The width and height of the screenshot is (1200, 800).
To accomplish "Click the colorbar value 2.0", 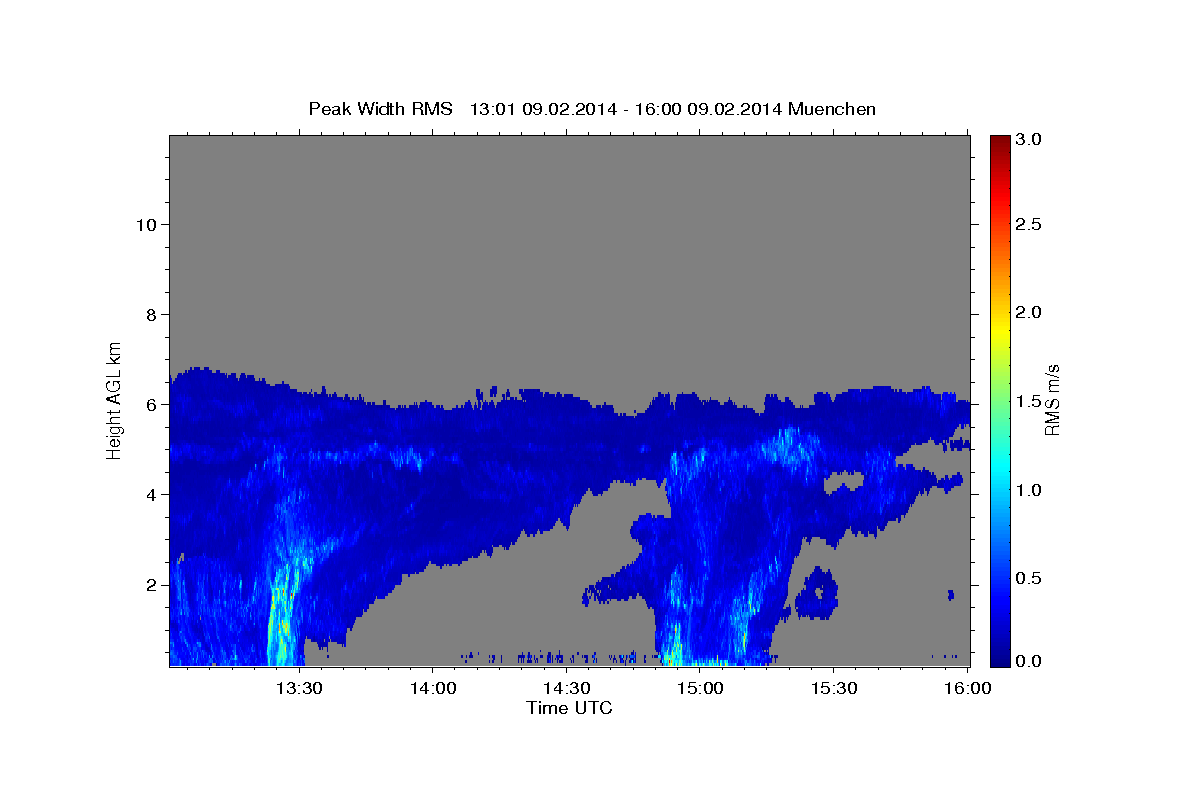I will tap(1029, 313).
